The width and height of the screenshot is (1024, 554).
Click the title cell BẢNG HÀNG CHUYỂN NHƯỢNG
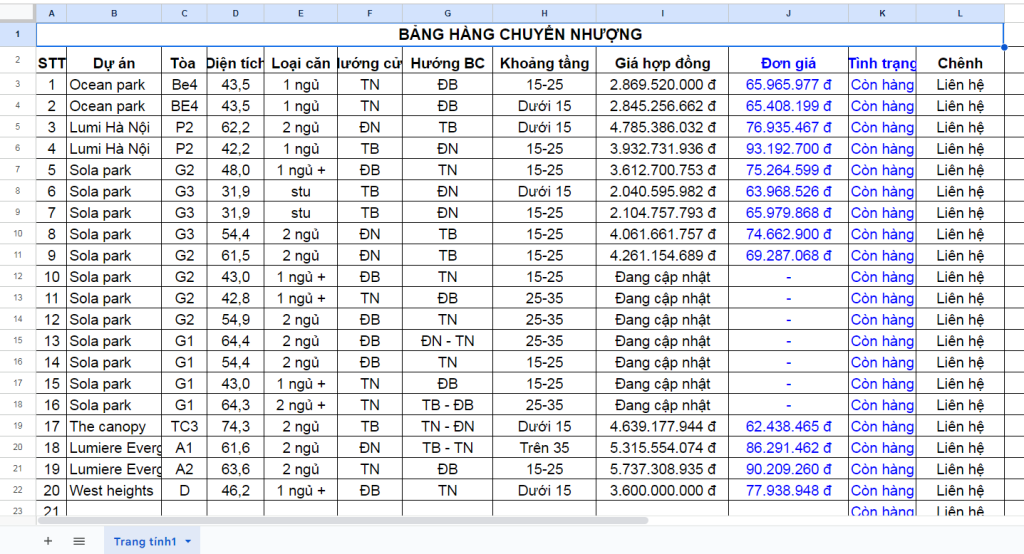pyautogui.click(x=519, y=35)
